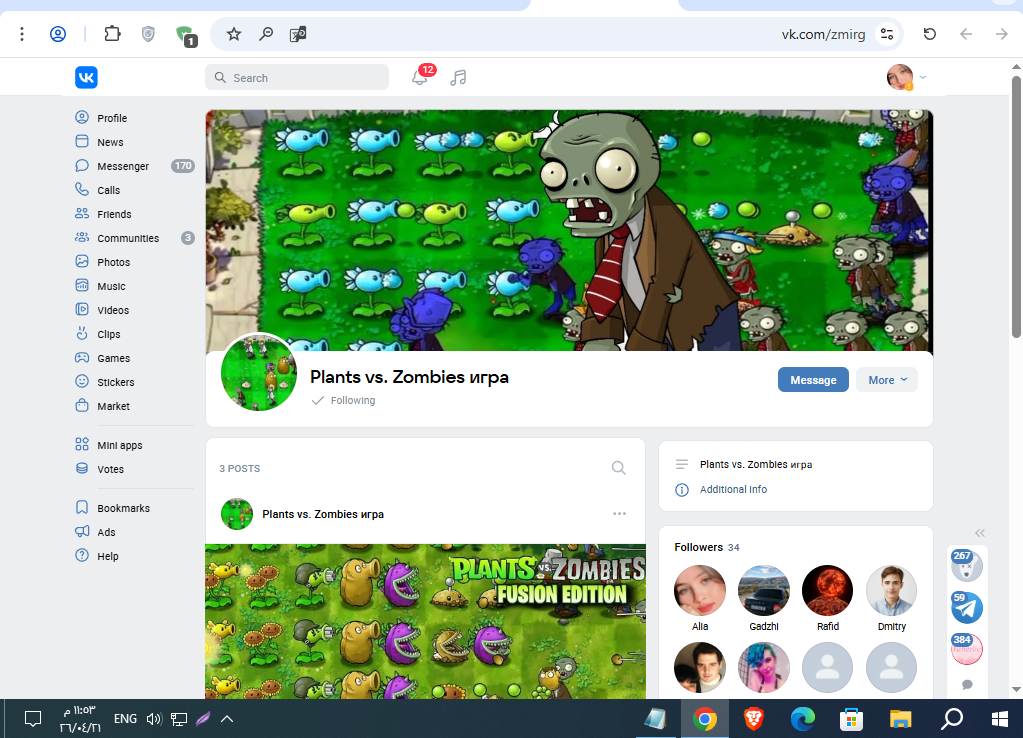Click the Help question mark icon
Viewport: 1023px width, 738px height.
[x=82, y=555]
